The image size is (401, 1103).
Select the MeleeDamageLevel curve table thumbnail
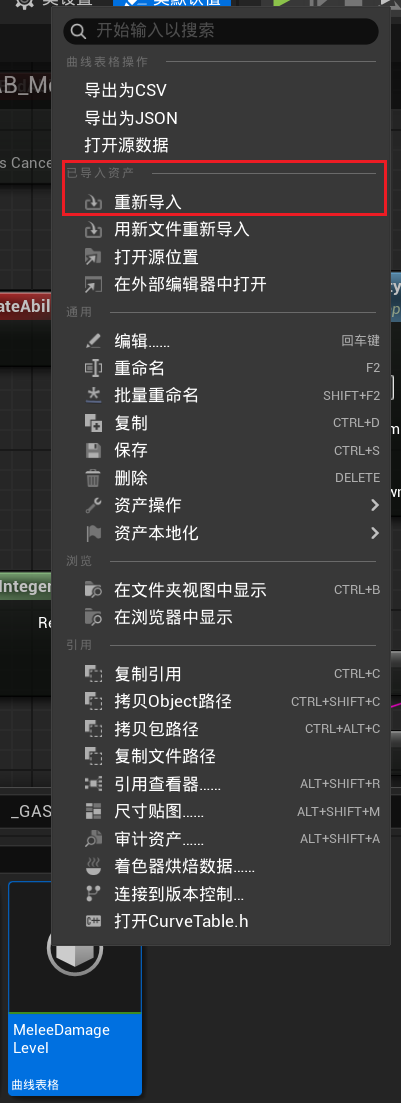pos(75,988)
